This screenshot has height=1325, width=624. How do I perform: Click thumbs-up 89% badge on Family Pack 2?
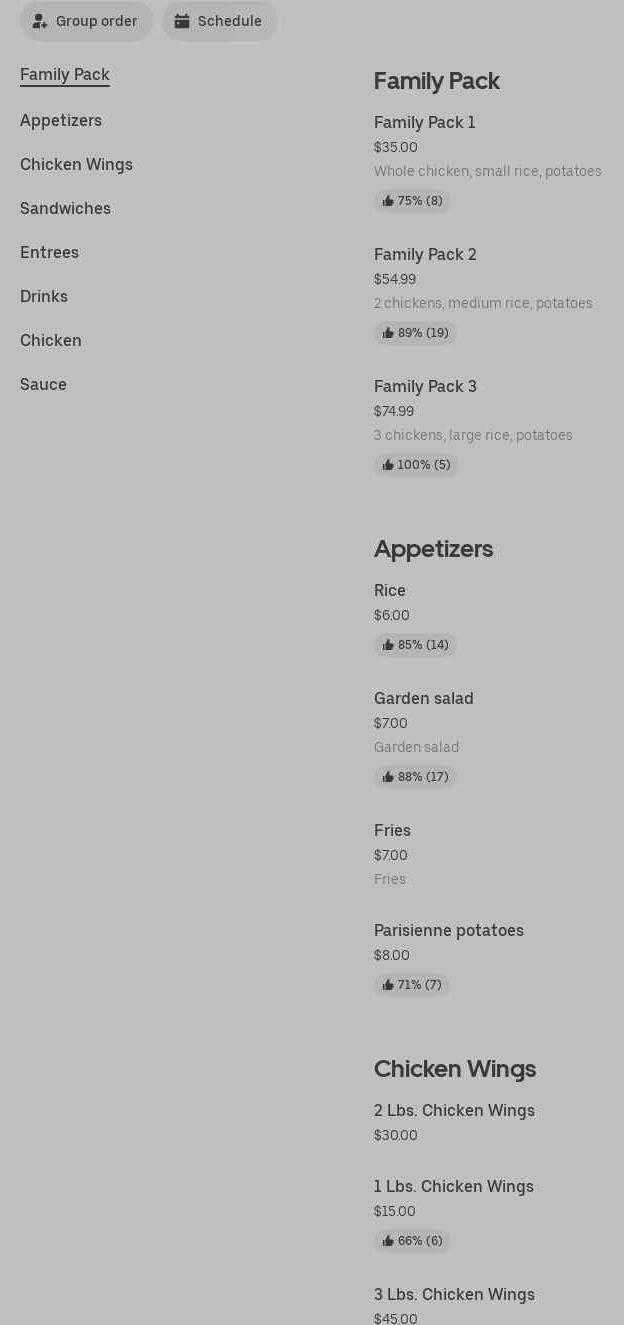coord(415,333)
